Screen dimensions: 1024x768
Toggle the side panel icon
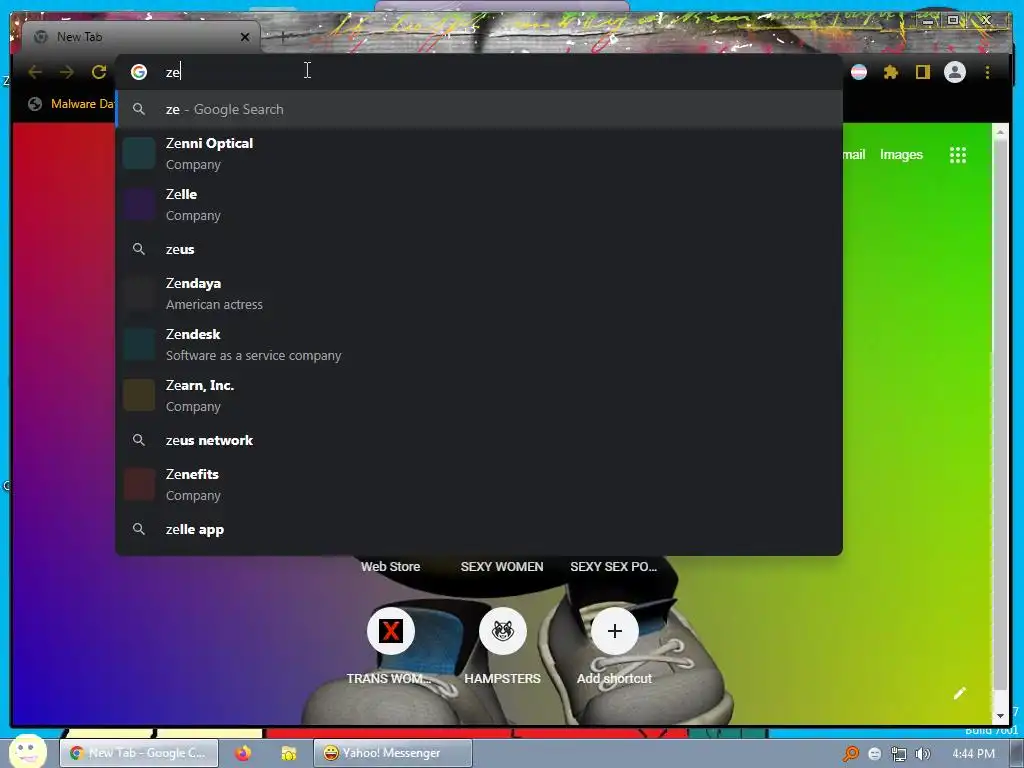pos(922,72)
